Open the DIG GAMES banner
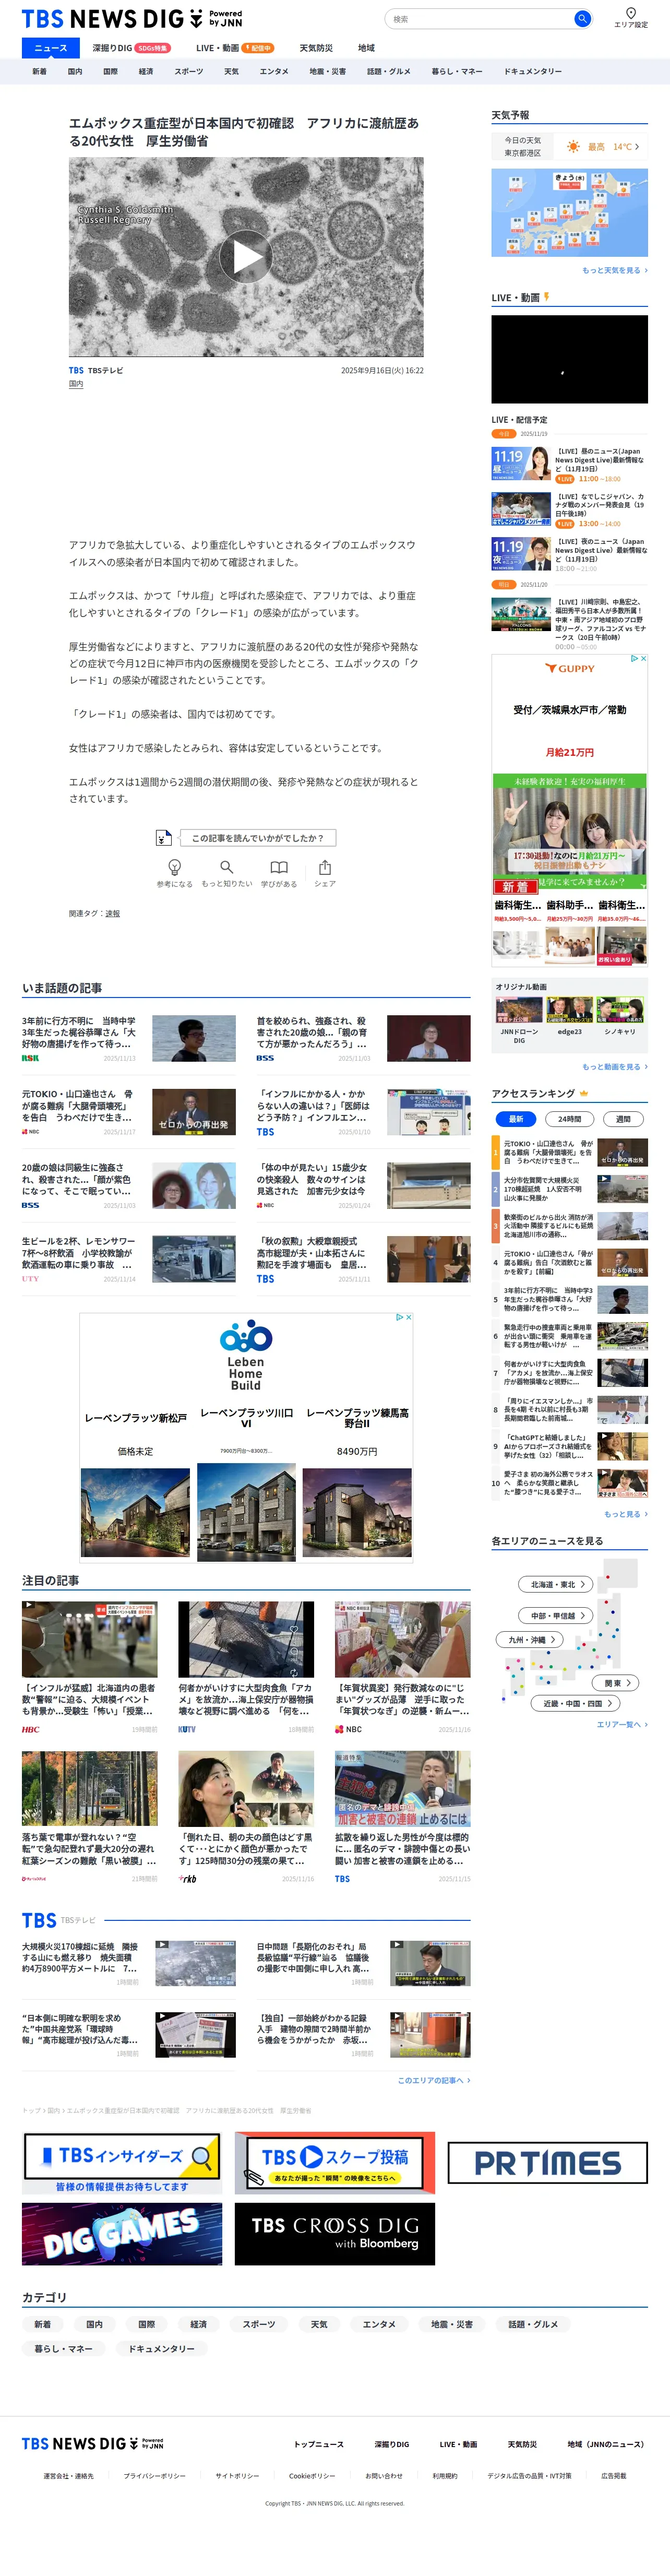 point(122,2234)
